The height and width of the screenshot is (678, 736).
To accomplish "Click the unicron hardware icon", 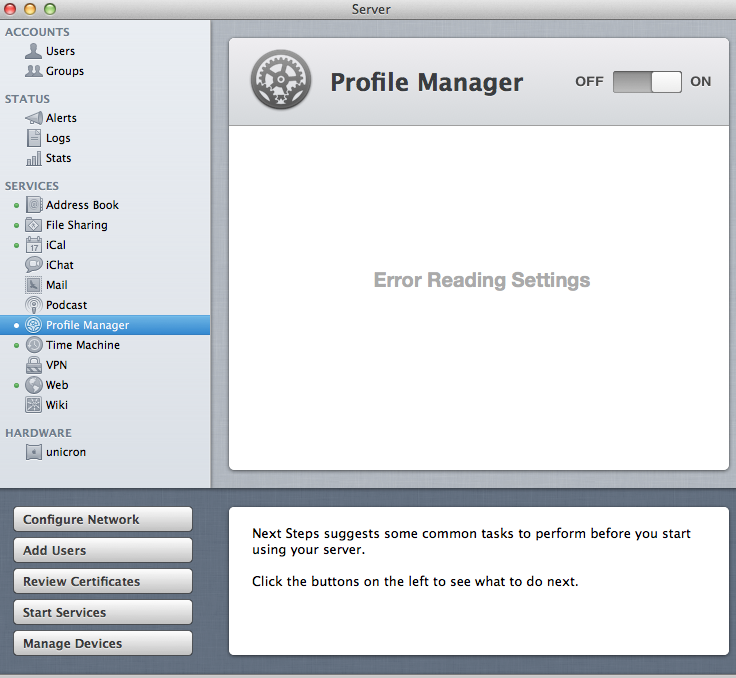I will click(33, 452).
